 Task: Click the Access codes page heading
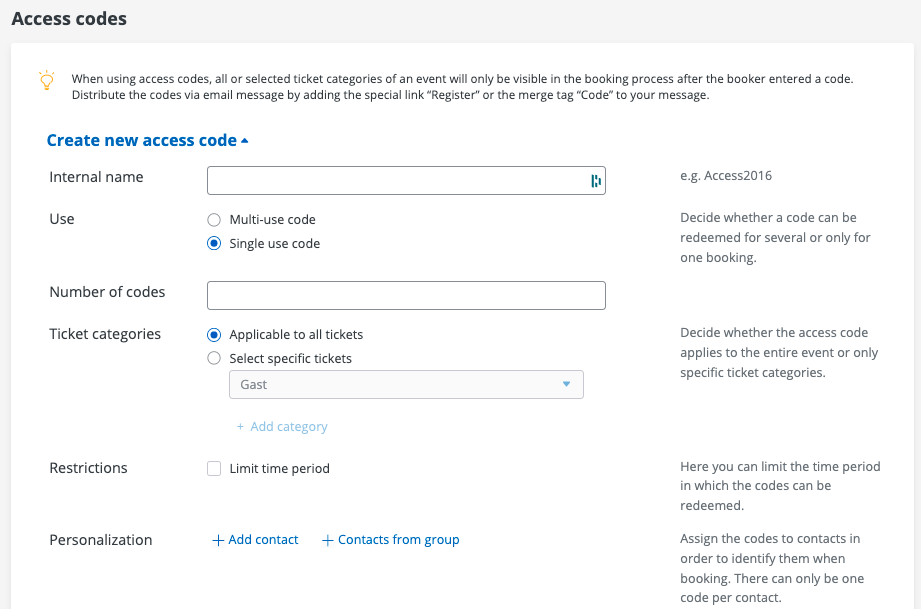[x=69, y=19]
